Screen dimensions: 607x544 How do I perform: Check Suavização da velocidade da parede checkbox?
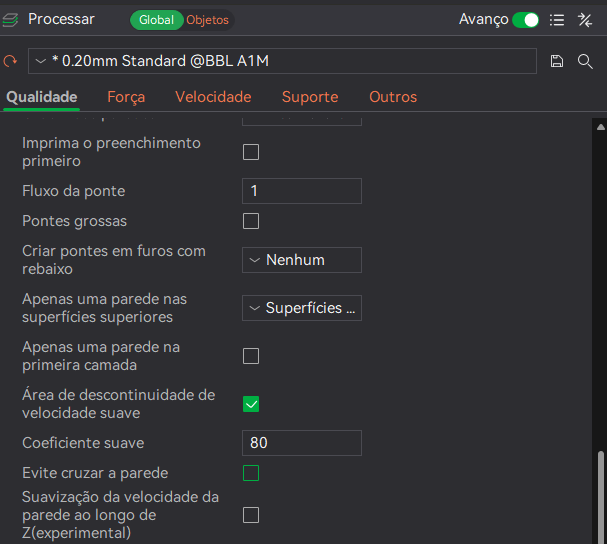point(251,515)
